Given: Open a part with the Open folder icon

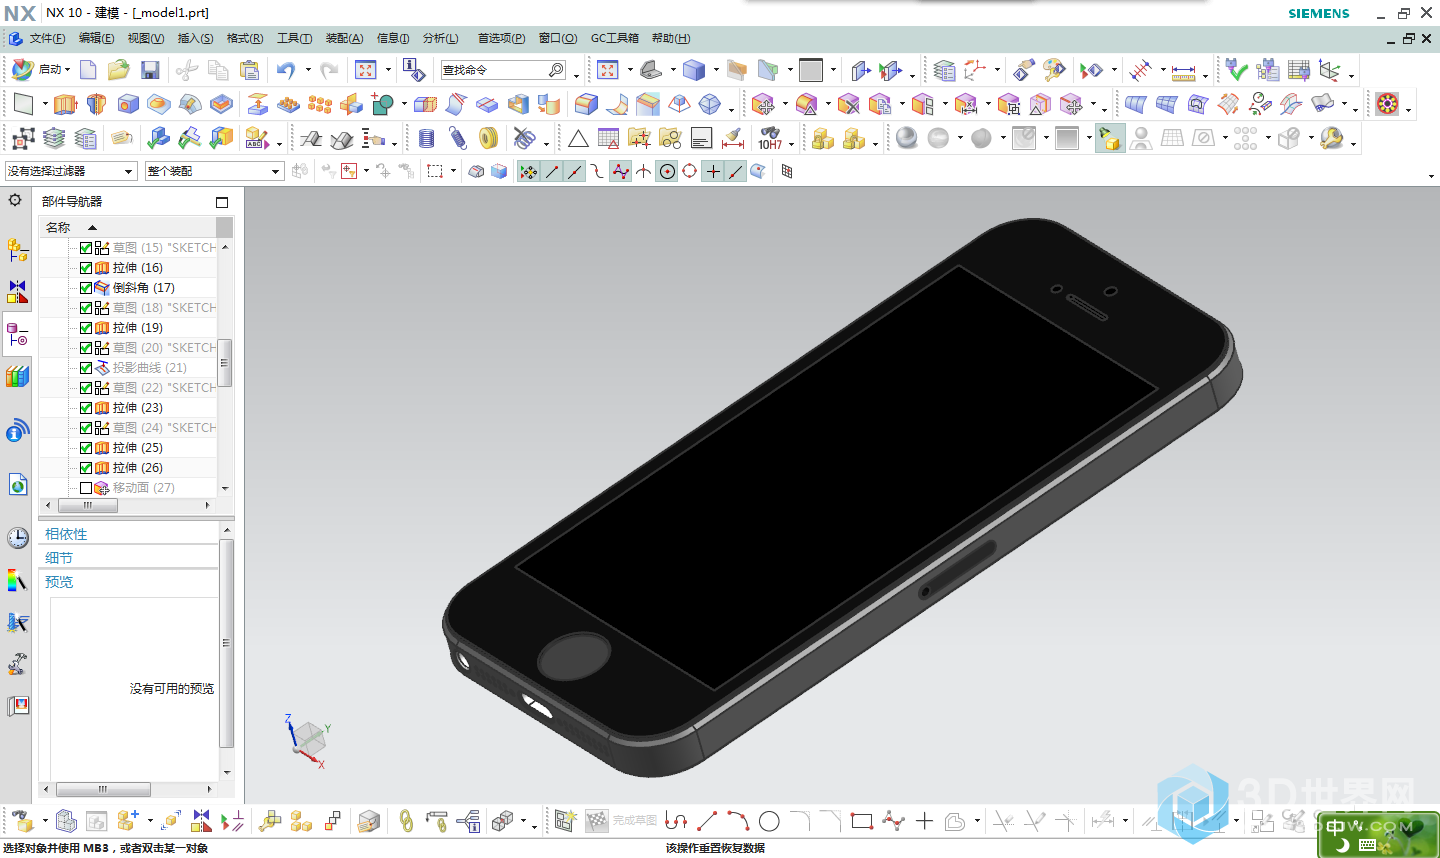Looking at the screenshot, I should tap(119, 70).
